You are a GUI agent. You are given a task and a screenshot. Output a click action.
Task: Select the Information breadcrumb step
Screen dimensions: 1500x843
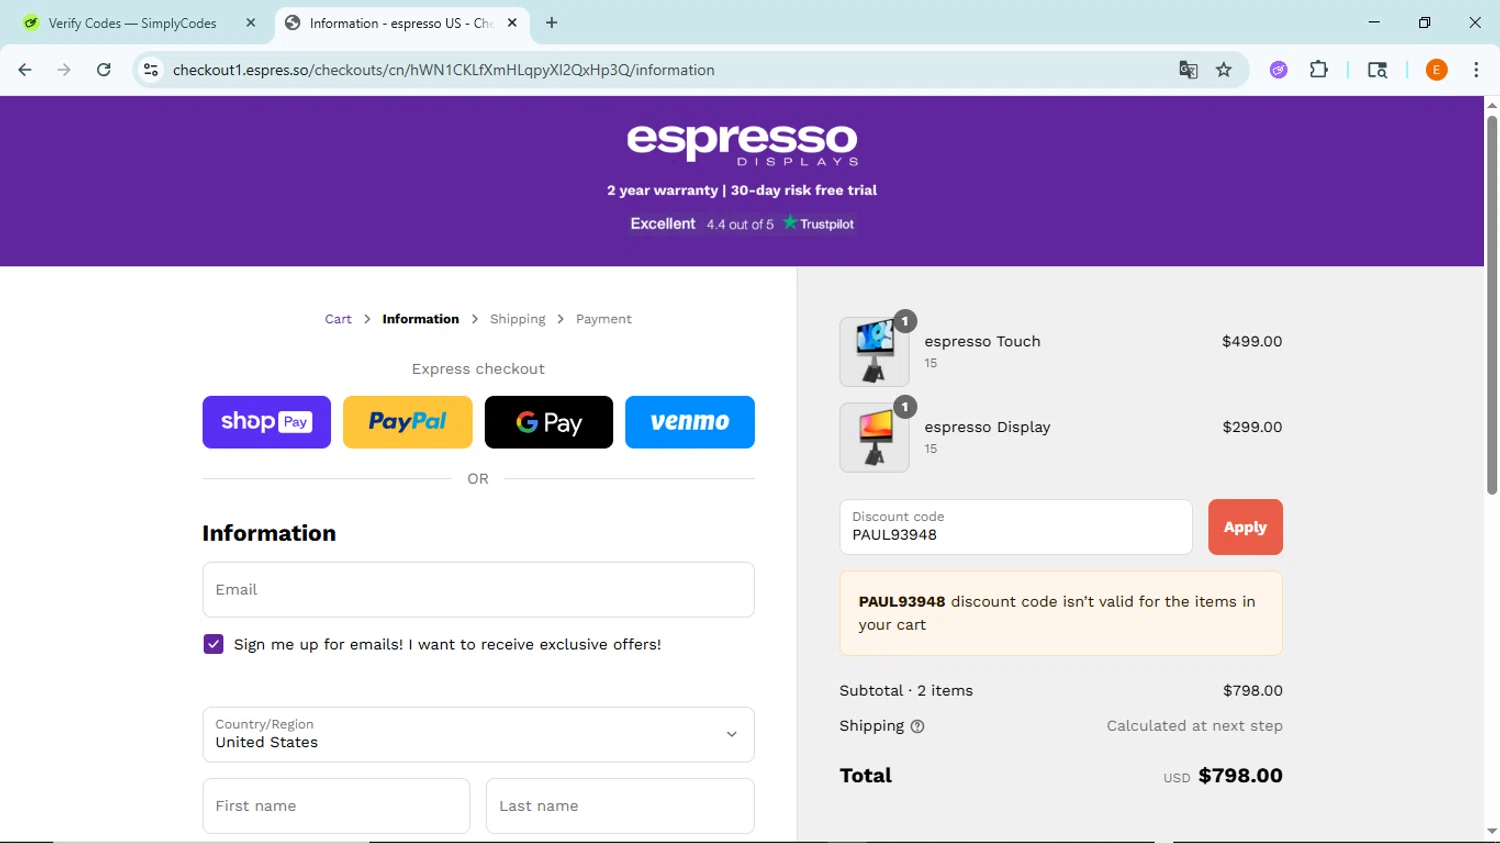420,319
